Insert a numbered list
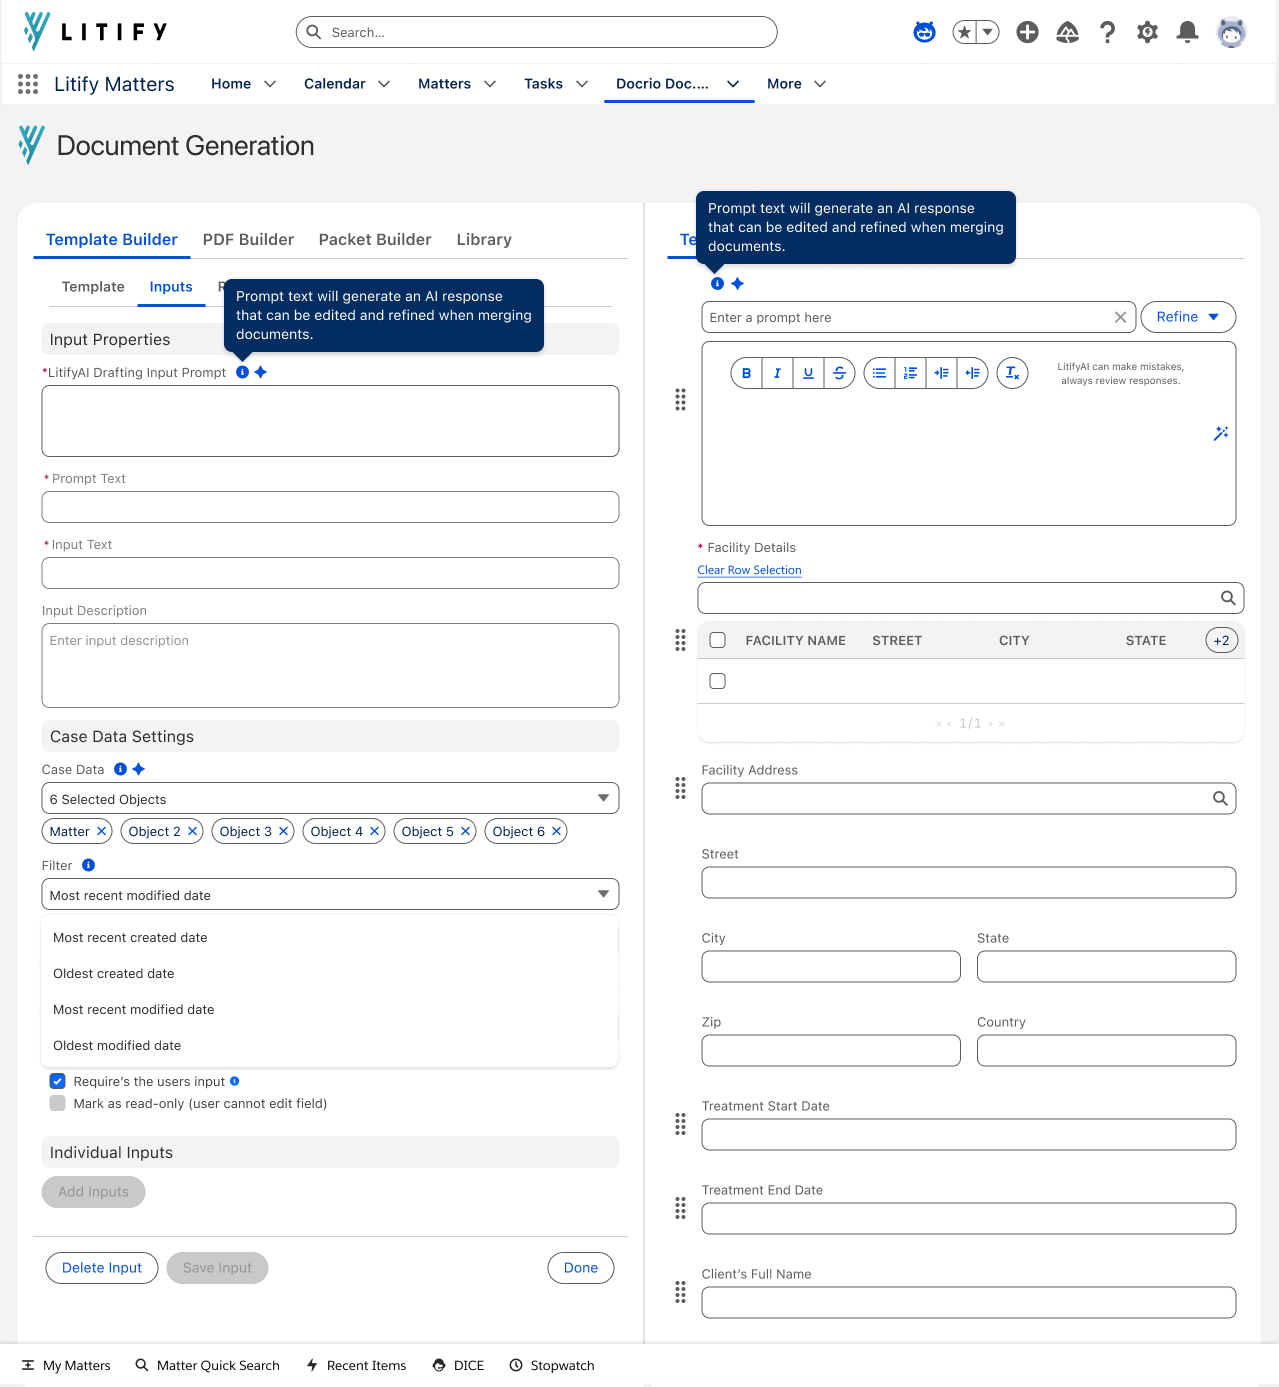The width and height of the screenshot is (1279, 1387). pos(910,373)
